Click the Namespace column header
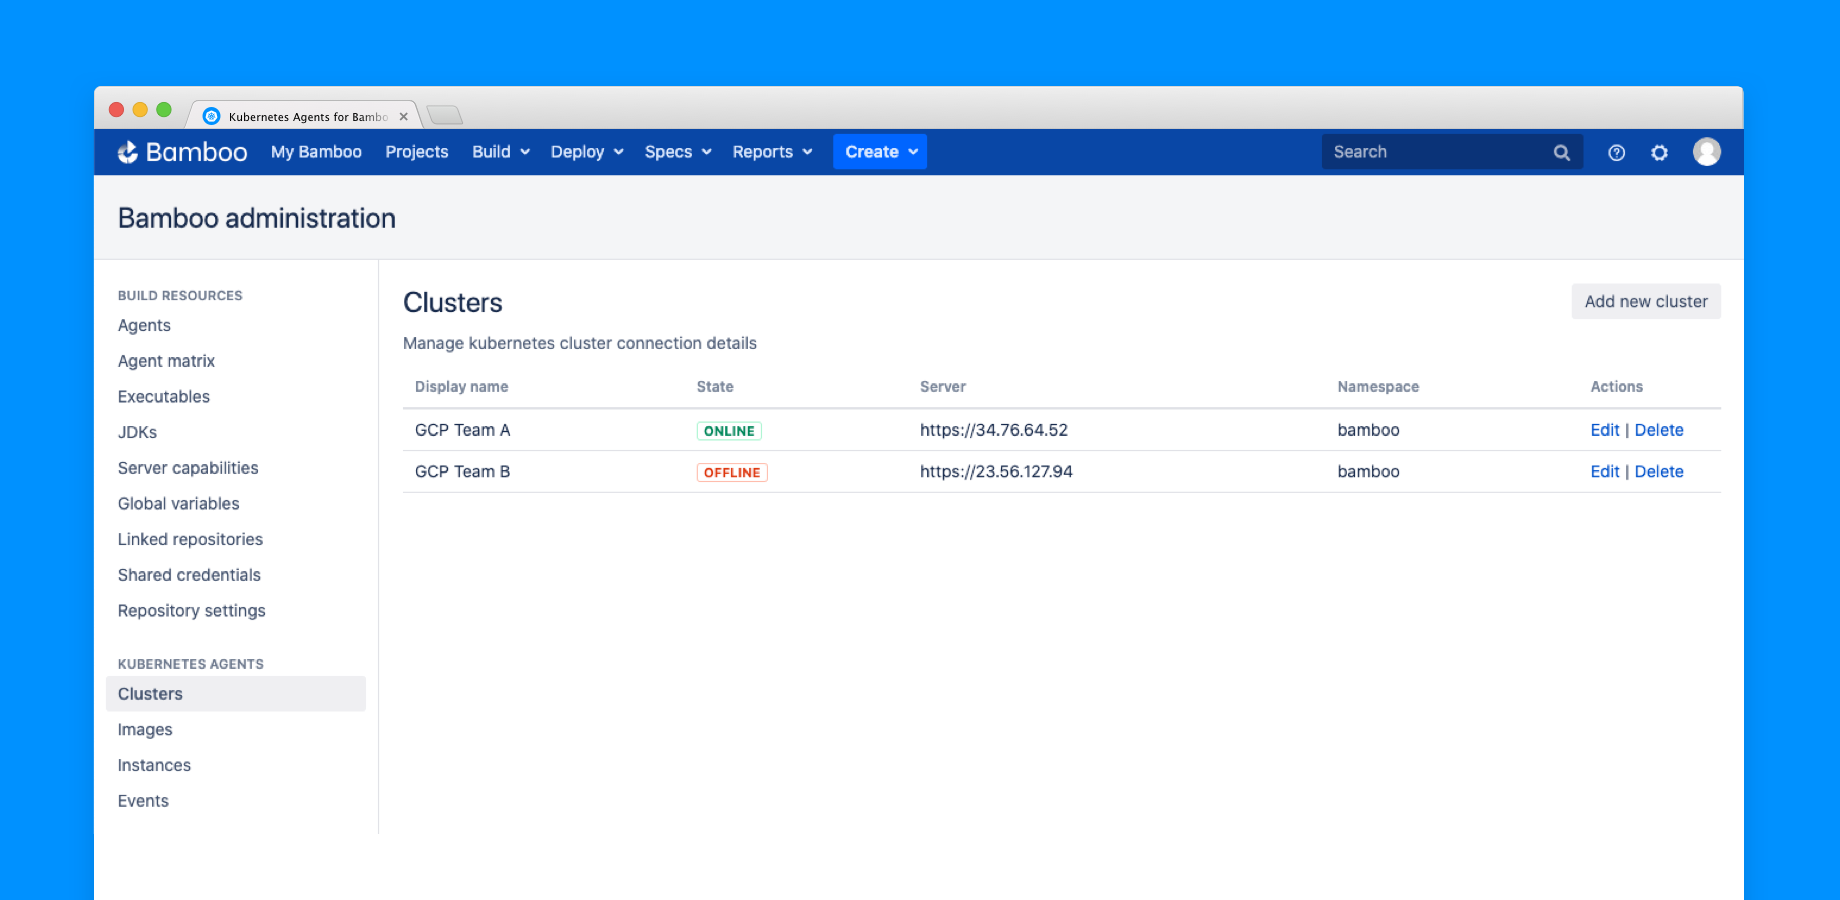The width and height of the screenshot is (1840, 900). tap(1378, 387)
